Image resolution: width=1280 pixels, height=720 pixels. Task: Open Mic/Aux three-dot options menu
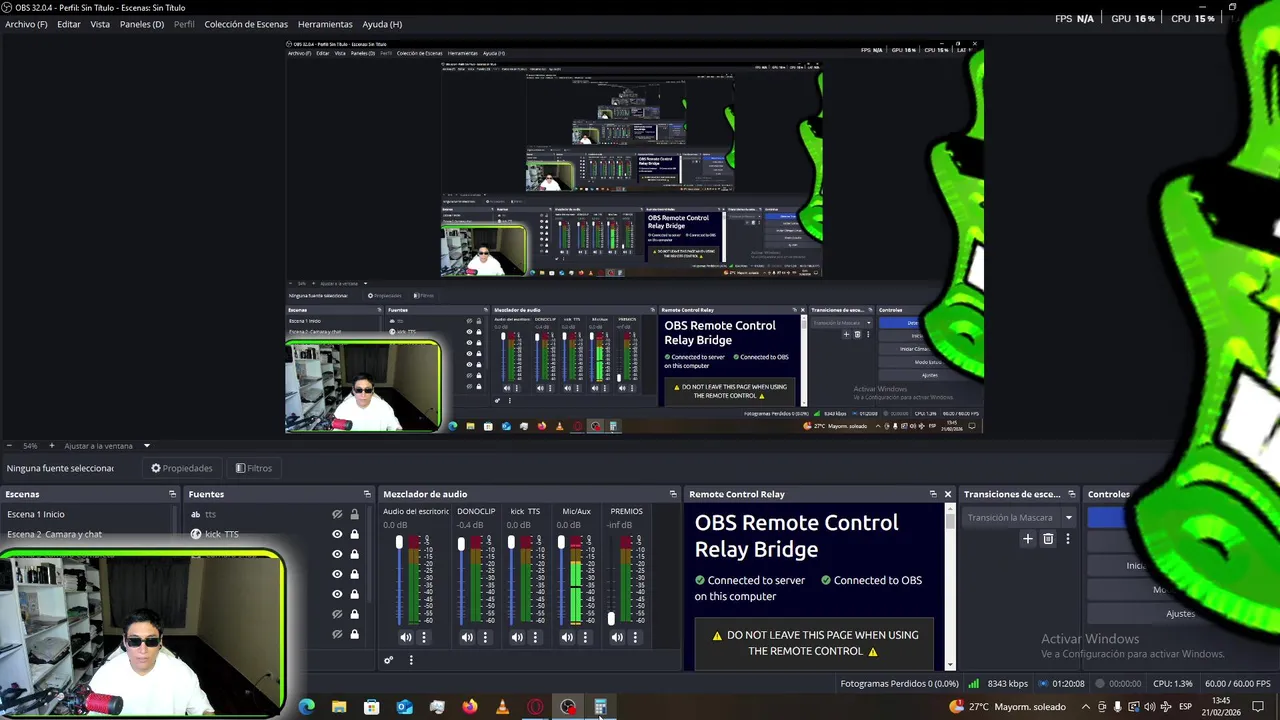pyautogui.click(x=585, y=637)
